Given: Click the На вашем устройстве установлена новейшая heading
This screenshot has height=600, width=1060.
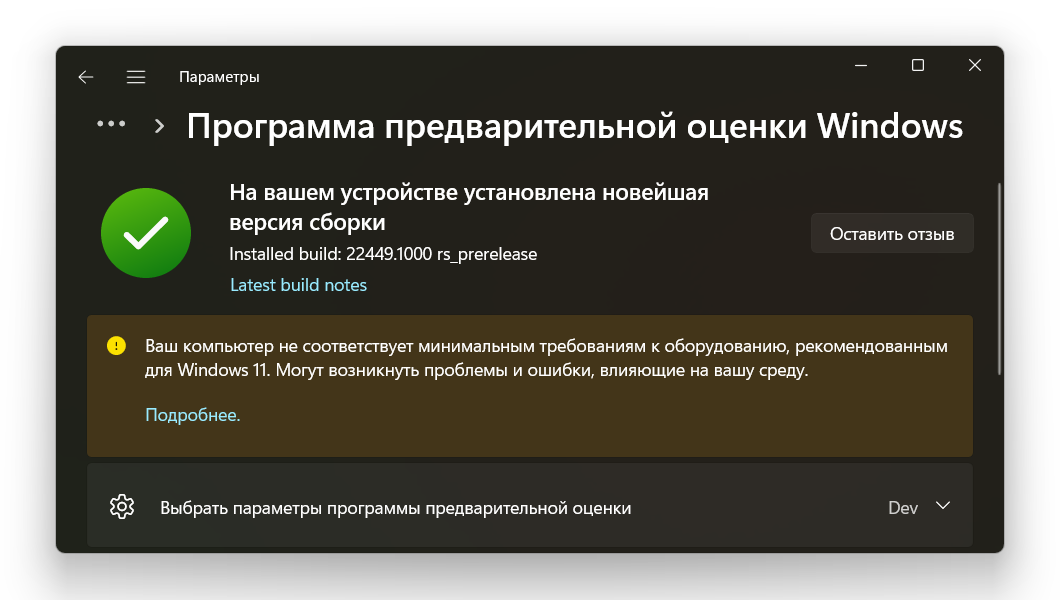Looking at the screenshot, I should click(x=469, y=207).
